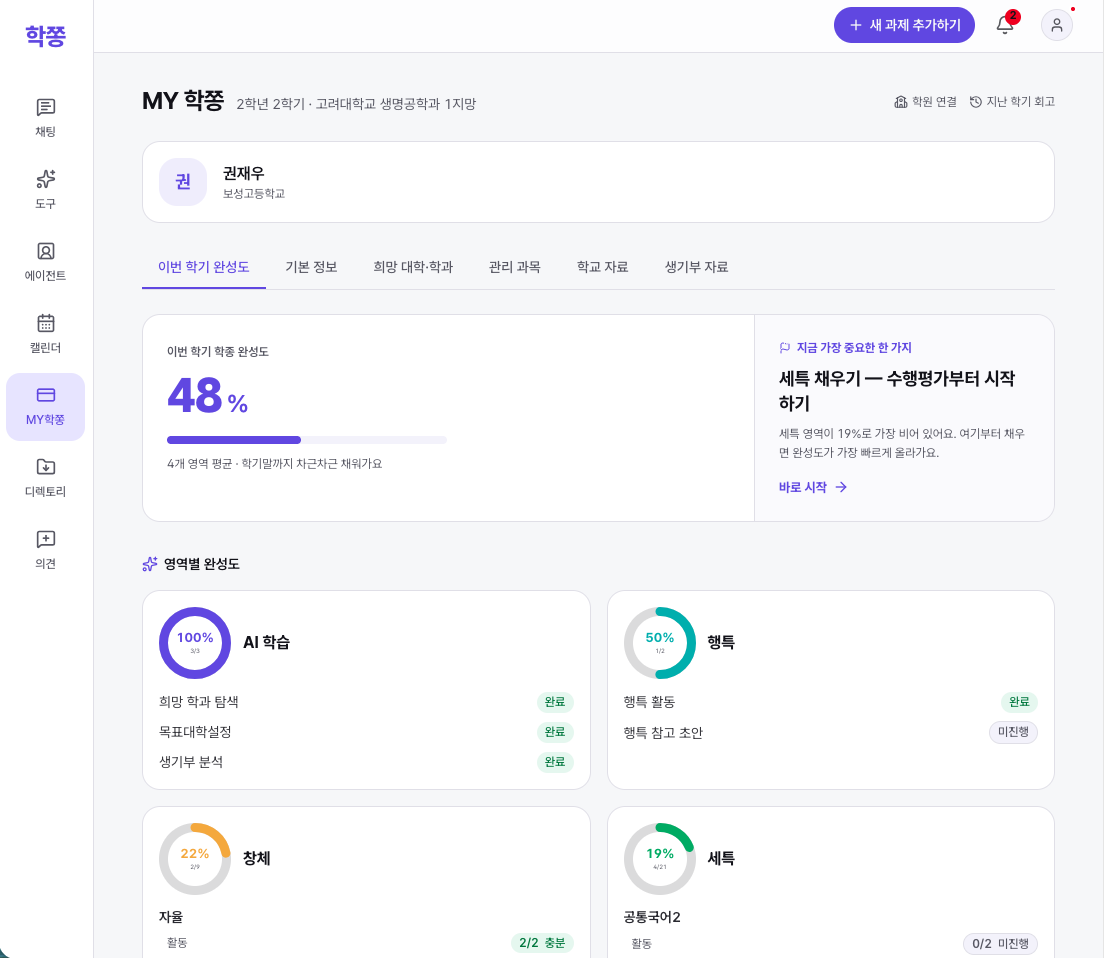Viewport: 1104px width, 958px height.
Task: Click the 창체 22% ring chart
Action: (x=195, y=859)
